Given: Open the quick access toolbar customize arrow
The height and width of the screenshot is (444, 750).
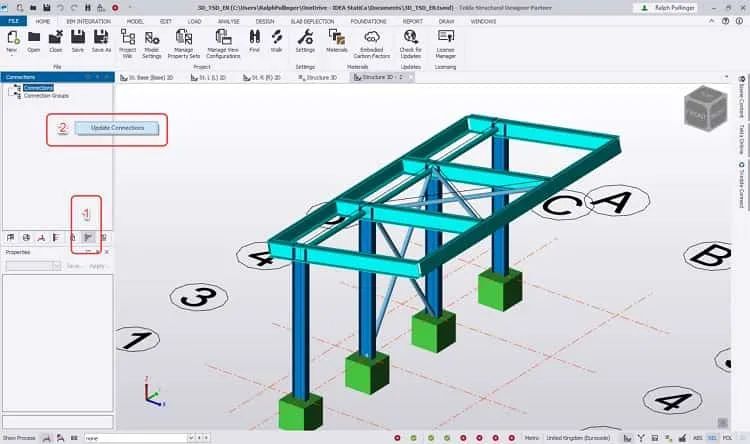Looking at the screenshot, I should coord(130,8).
